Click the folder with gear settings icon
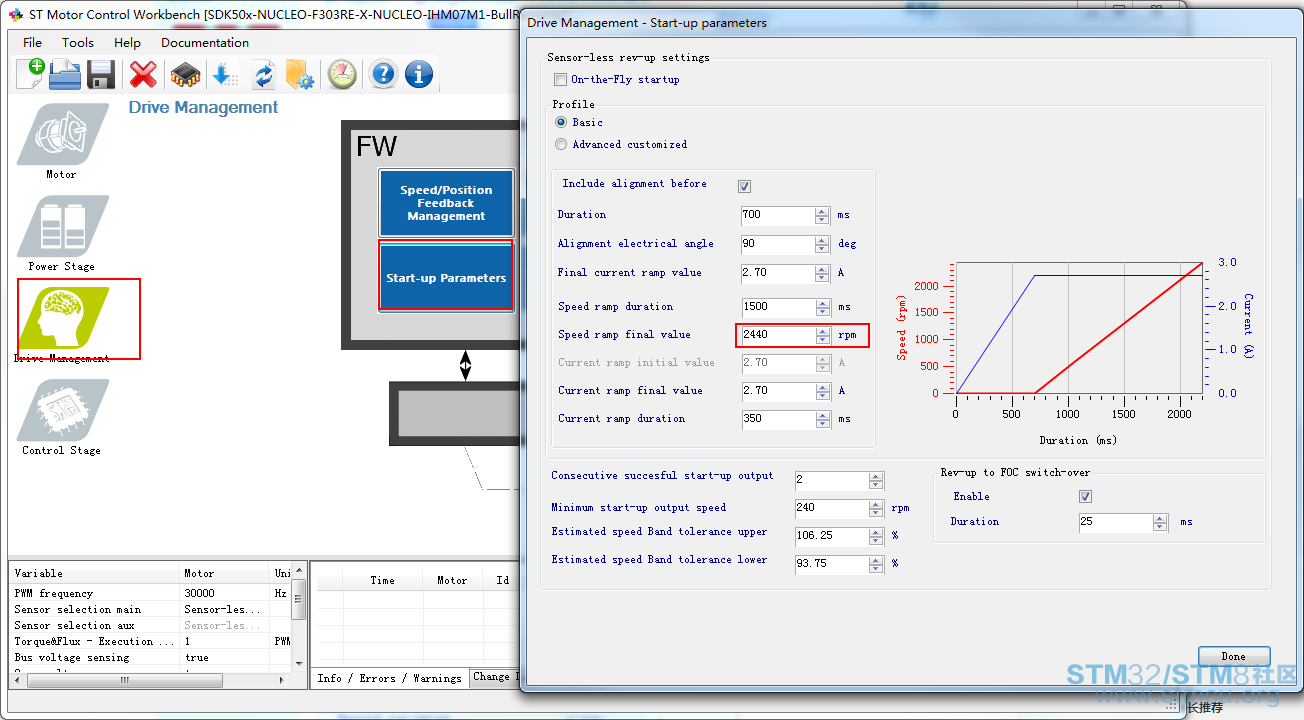The height and width of the screenshot is (720, 1304). 299,74
